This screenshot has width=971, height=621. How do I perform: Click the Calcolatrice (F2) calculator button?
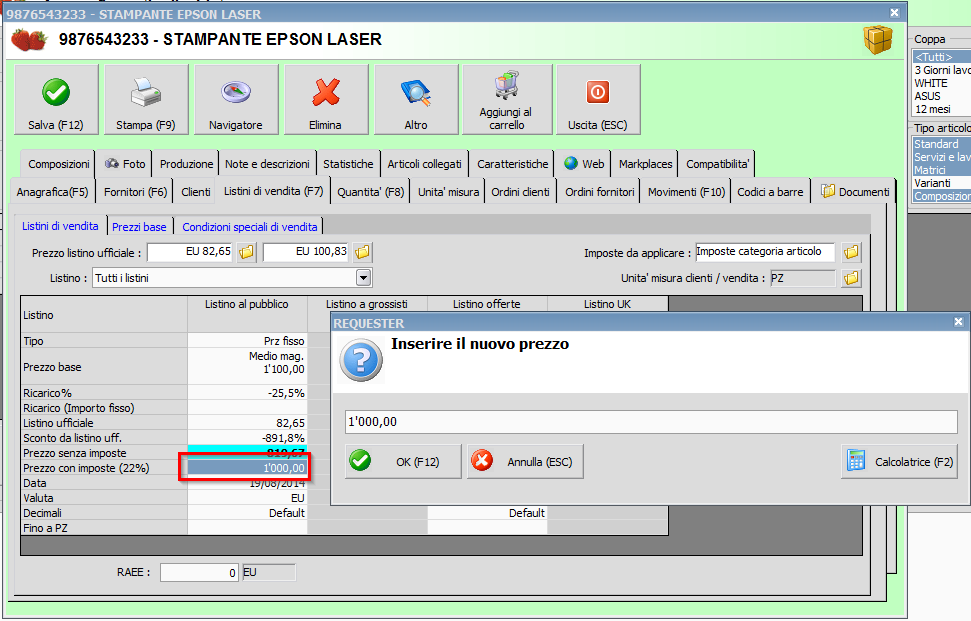[x=900, y=462]
